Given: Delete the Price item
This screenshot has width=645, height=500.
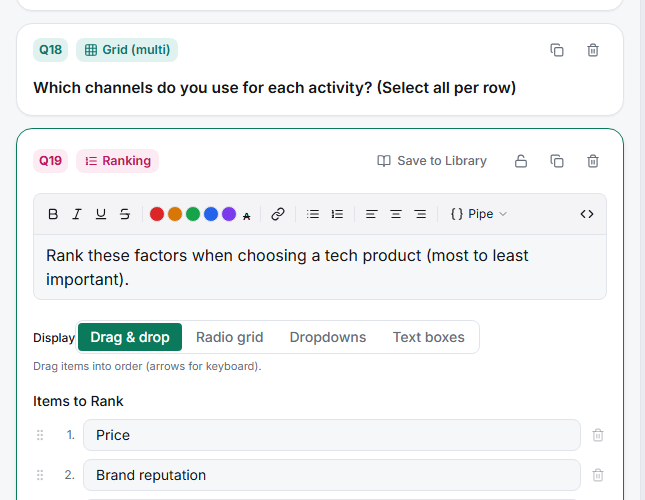Looking at the screenshot, I should coord(598,435).
